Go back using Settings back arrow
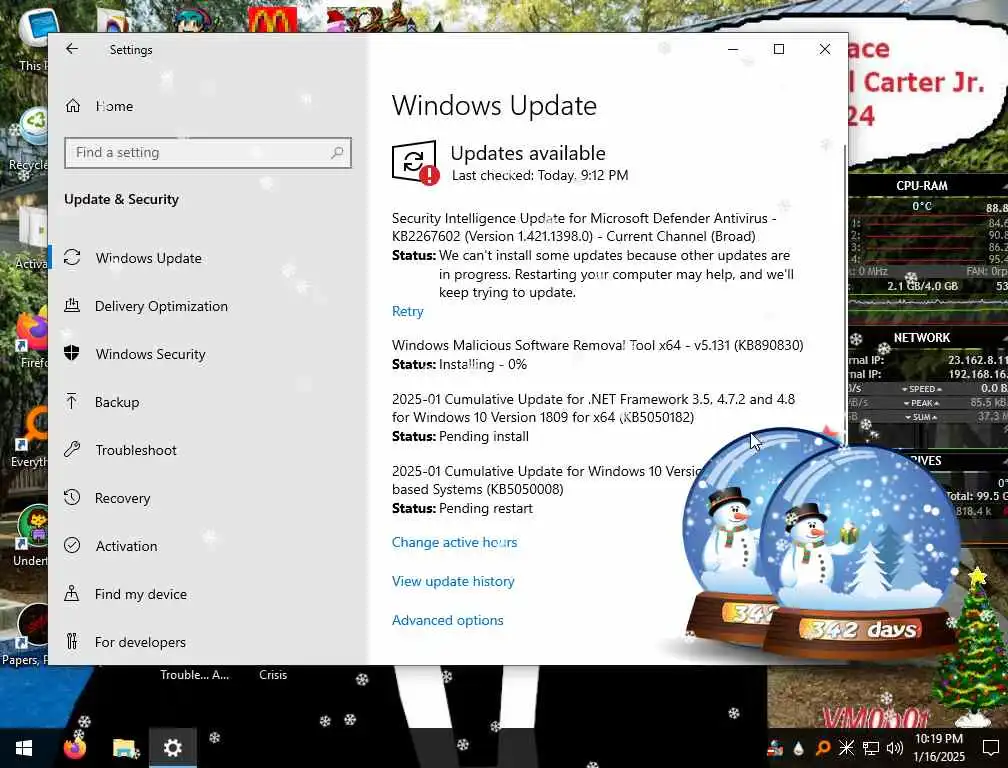Image resolution: width=1008 pixels, height=768 pixels. [72, 49]
